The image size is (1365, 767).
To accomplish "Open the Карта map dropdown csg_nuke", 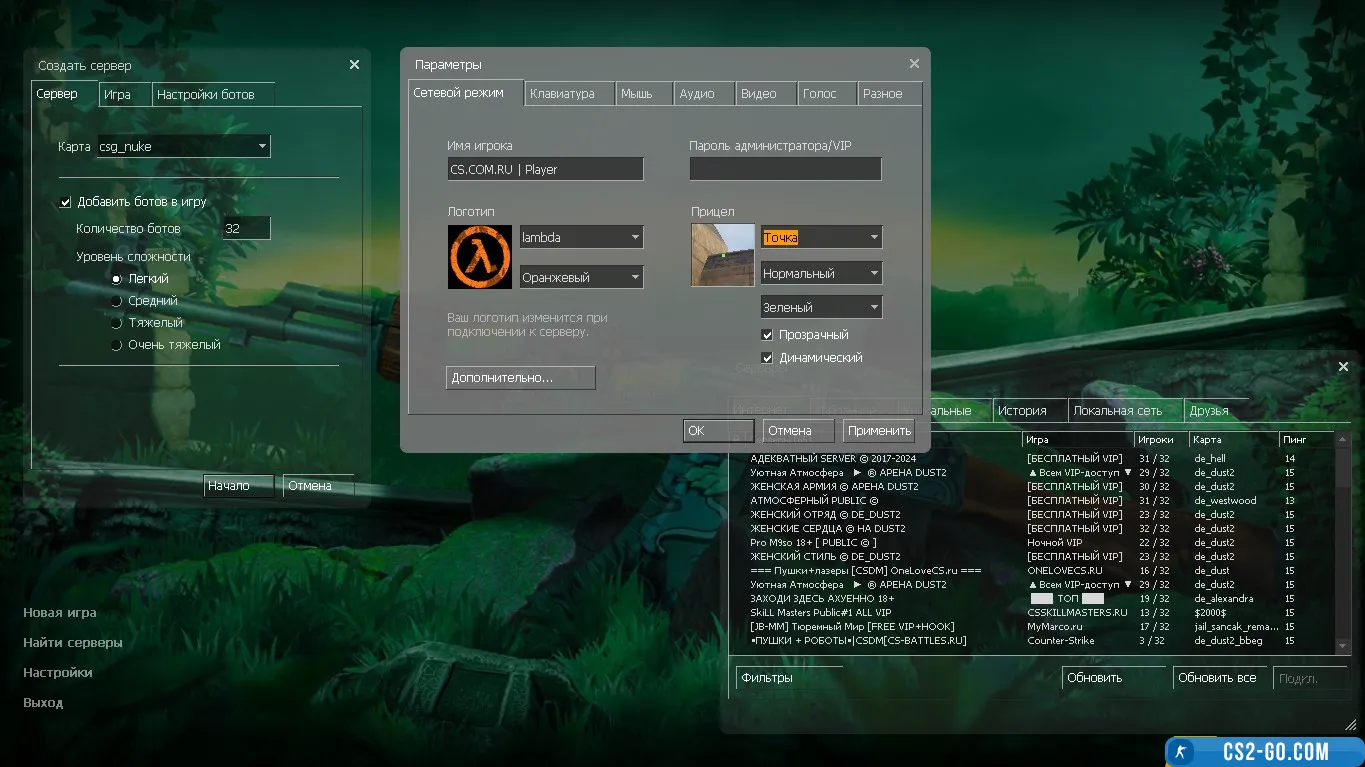I will pyautogui.click(x=183, y=147).
